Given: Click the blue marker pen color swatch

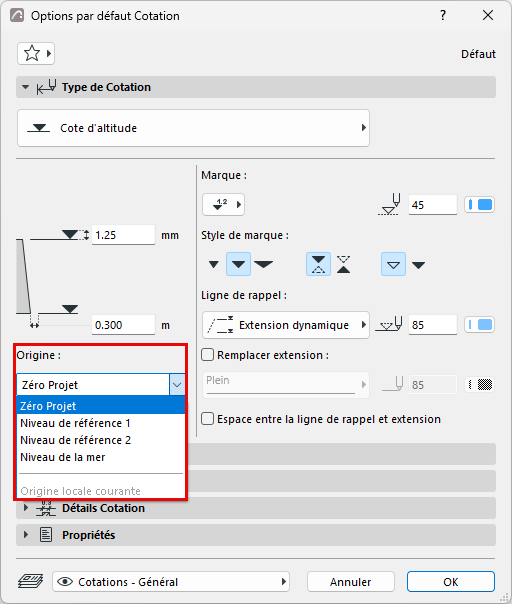Looking at the screenshot, I should click(x=479, y=205).
